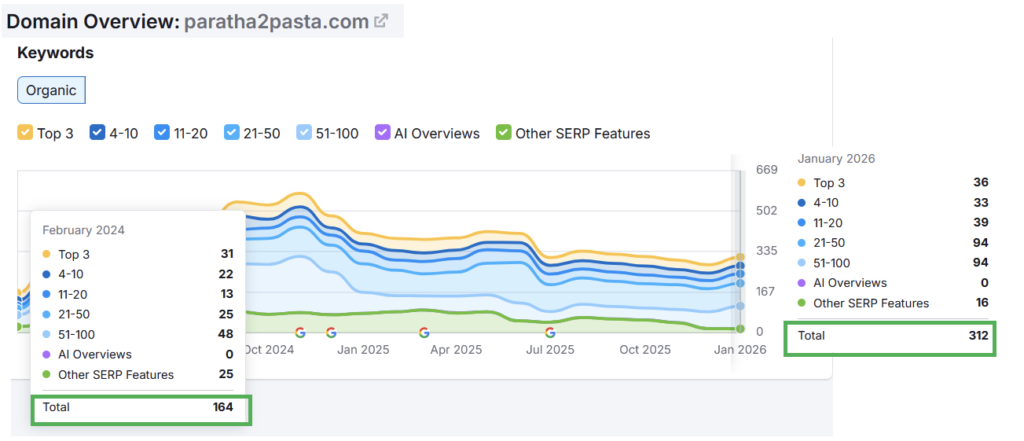
Task: Click the yellow Top 3 data point at Jan 2026
Action: [740, 258]
